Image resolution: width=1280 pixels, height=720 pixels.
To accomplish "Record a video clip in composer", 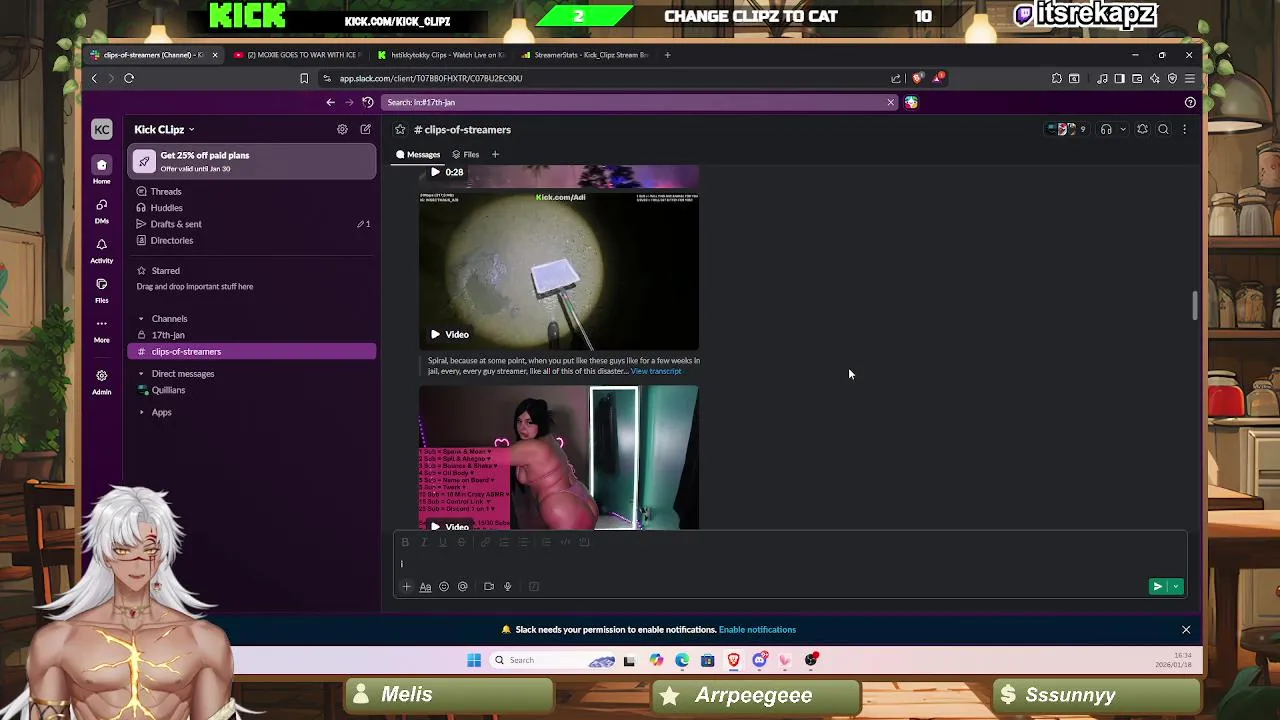I will point(489,587).
